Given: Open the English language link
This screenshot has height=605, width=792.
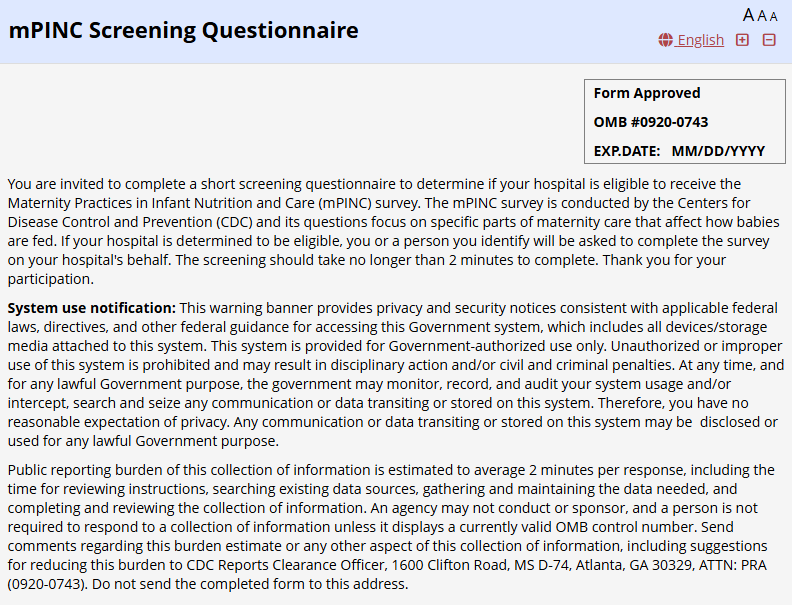Looking at the screenshot, I should tap(700, 40).
